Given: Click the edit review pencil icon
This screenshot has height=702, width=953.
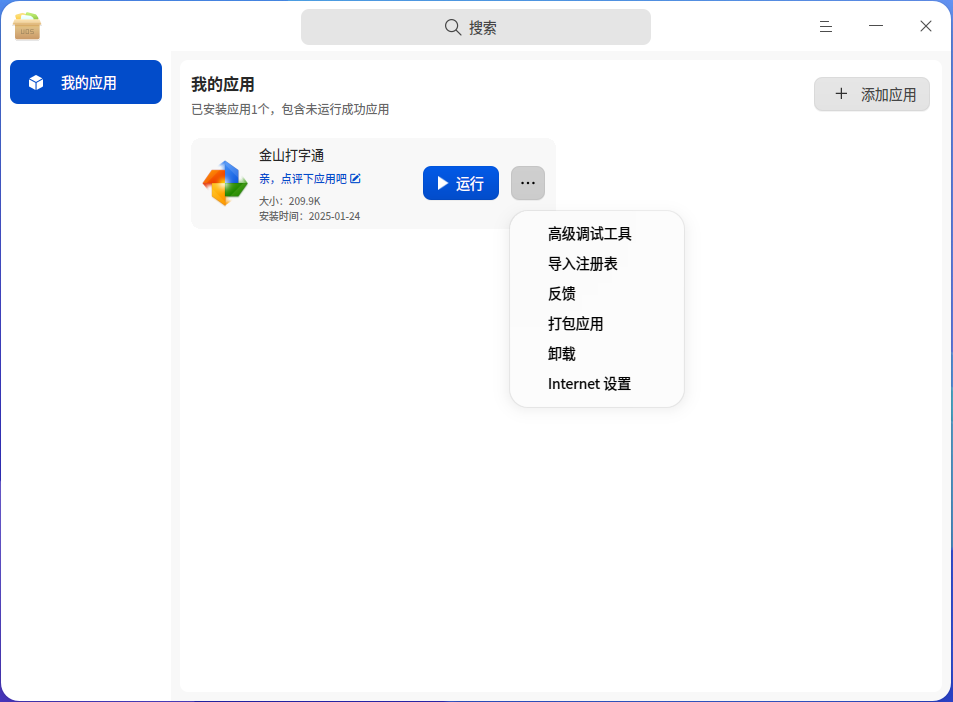Looking at the screenshot, I should click(356, 179).
